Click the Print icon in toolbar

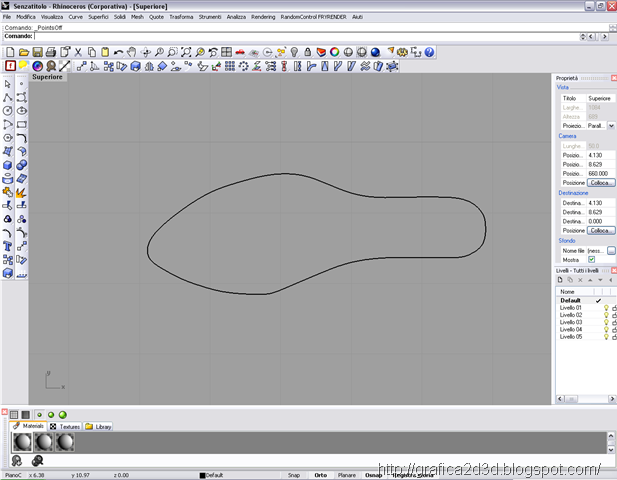click(51, 52)
